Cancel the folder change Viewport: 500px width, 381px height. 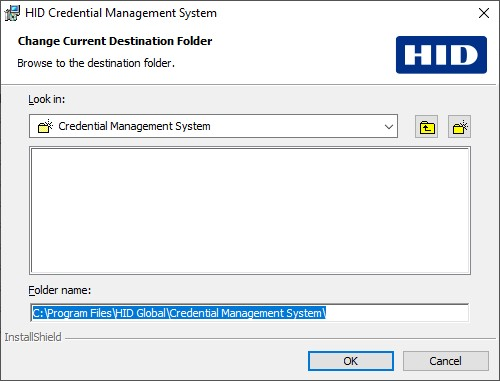[x=446, y=361]
